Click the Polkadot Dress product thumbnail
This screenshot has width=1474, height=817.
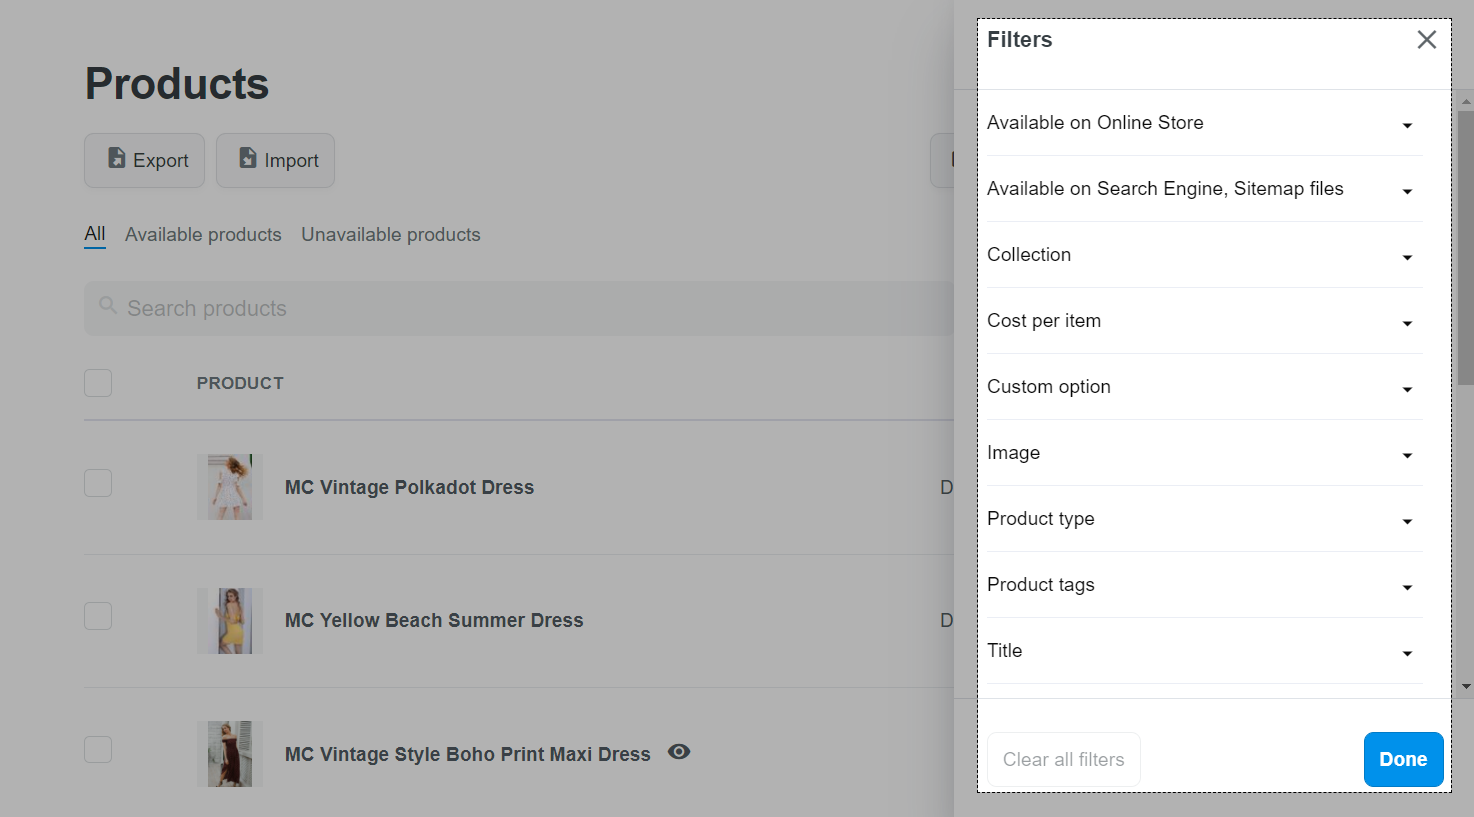point(230,487)
